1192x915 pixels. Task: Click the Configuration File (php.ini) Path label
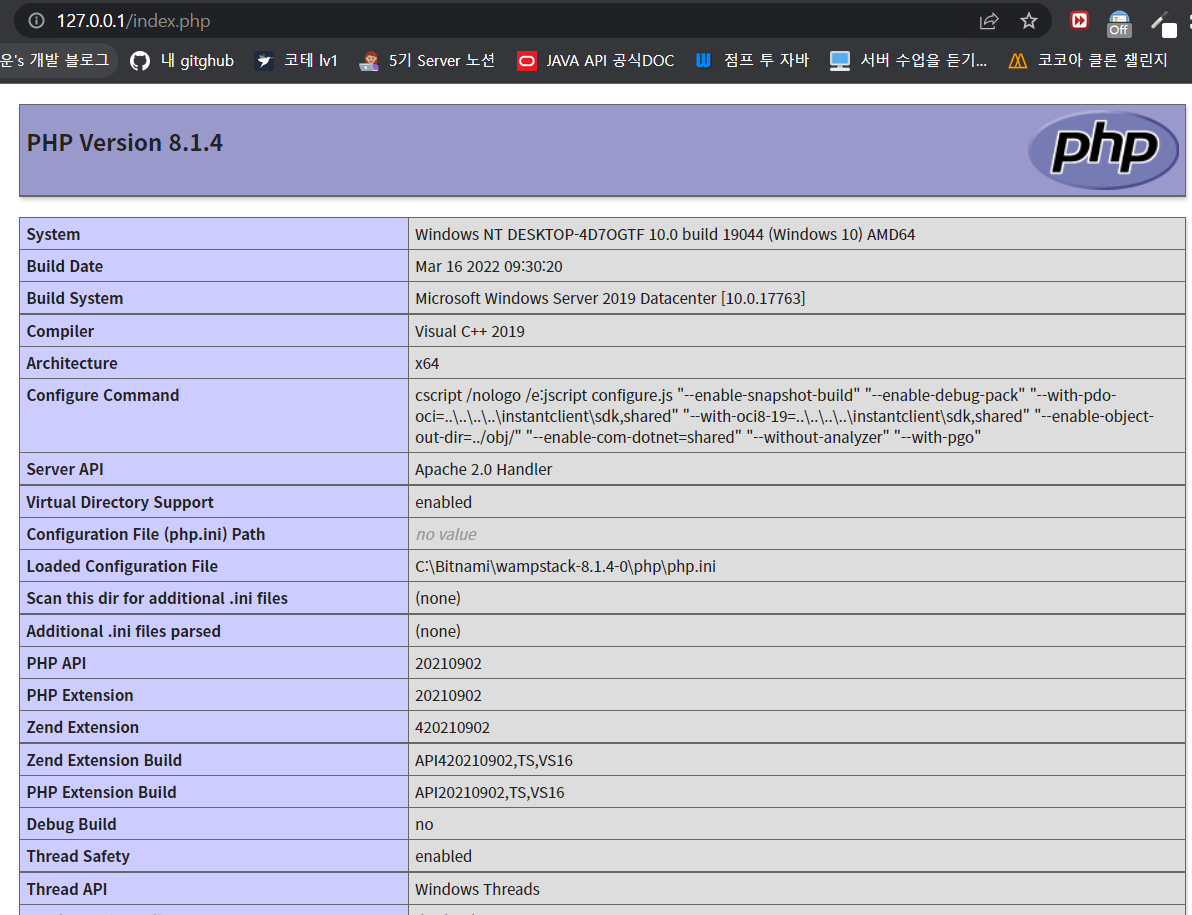coord(146,534)
